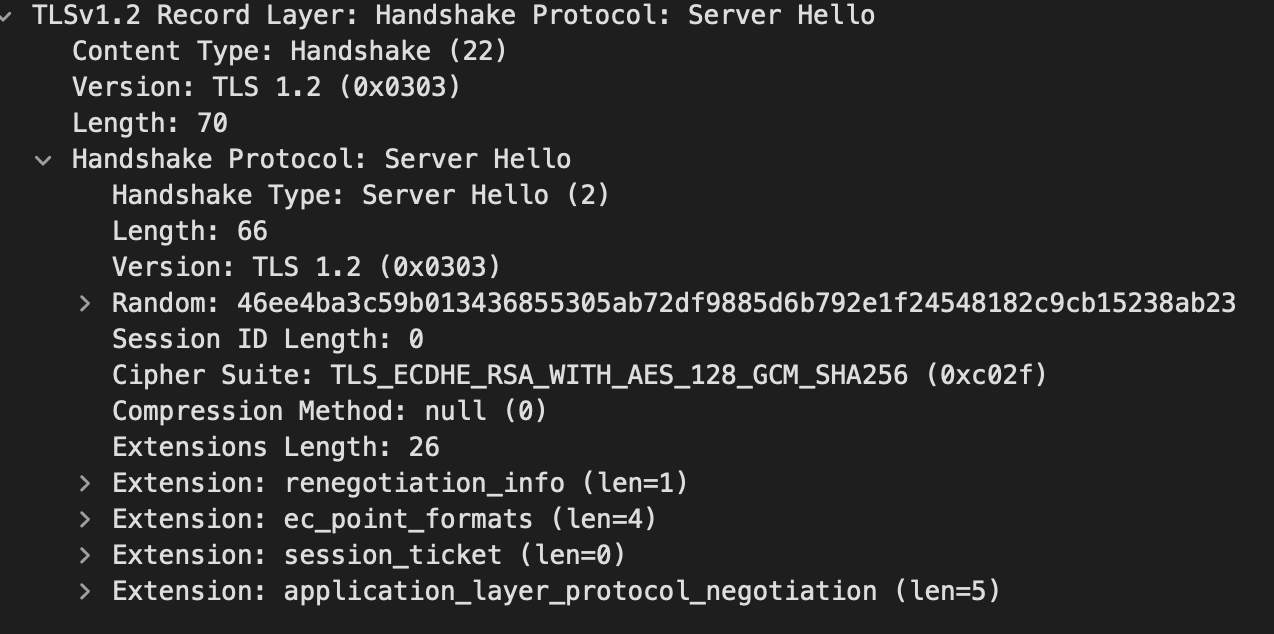Screen dimensions: 1274x634
Task: Select the Random value row
Action: click(674, 303)
